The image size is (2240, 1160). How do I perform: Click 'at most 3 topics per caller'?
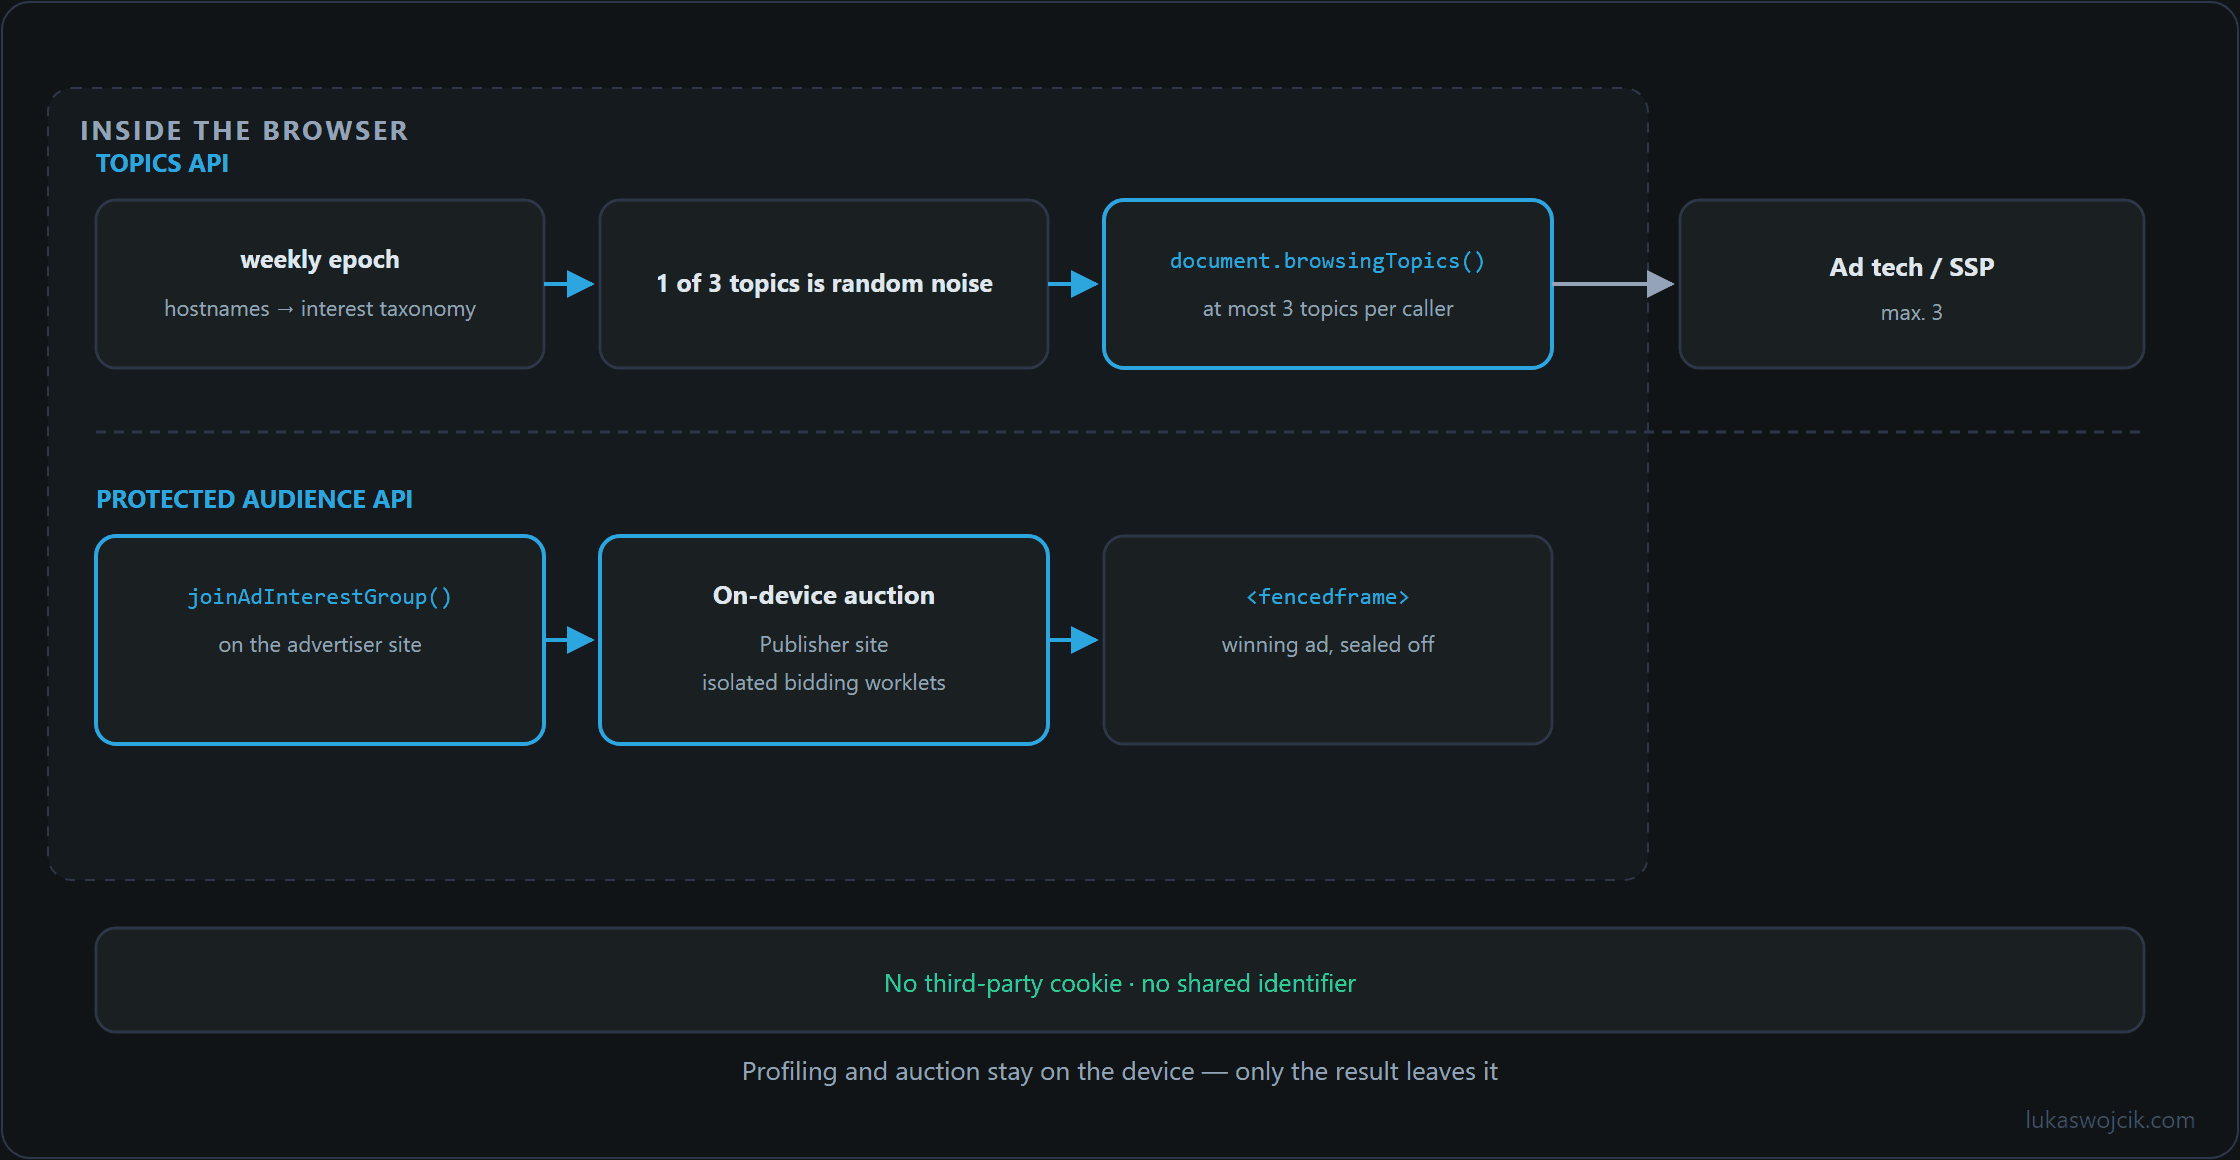pyautogui.click(x=1327, y=309)
